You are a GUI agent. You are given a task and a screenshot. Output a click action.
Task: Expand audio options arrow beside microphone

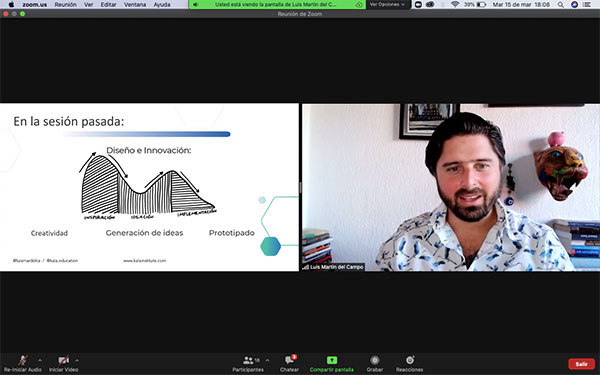(x=40, y=360)
